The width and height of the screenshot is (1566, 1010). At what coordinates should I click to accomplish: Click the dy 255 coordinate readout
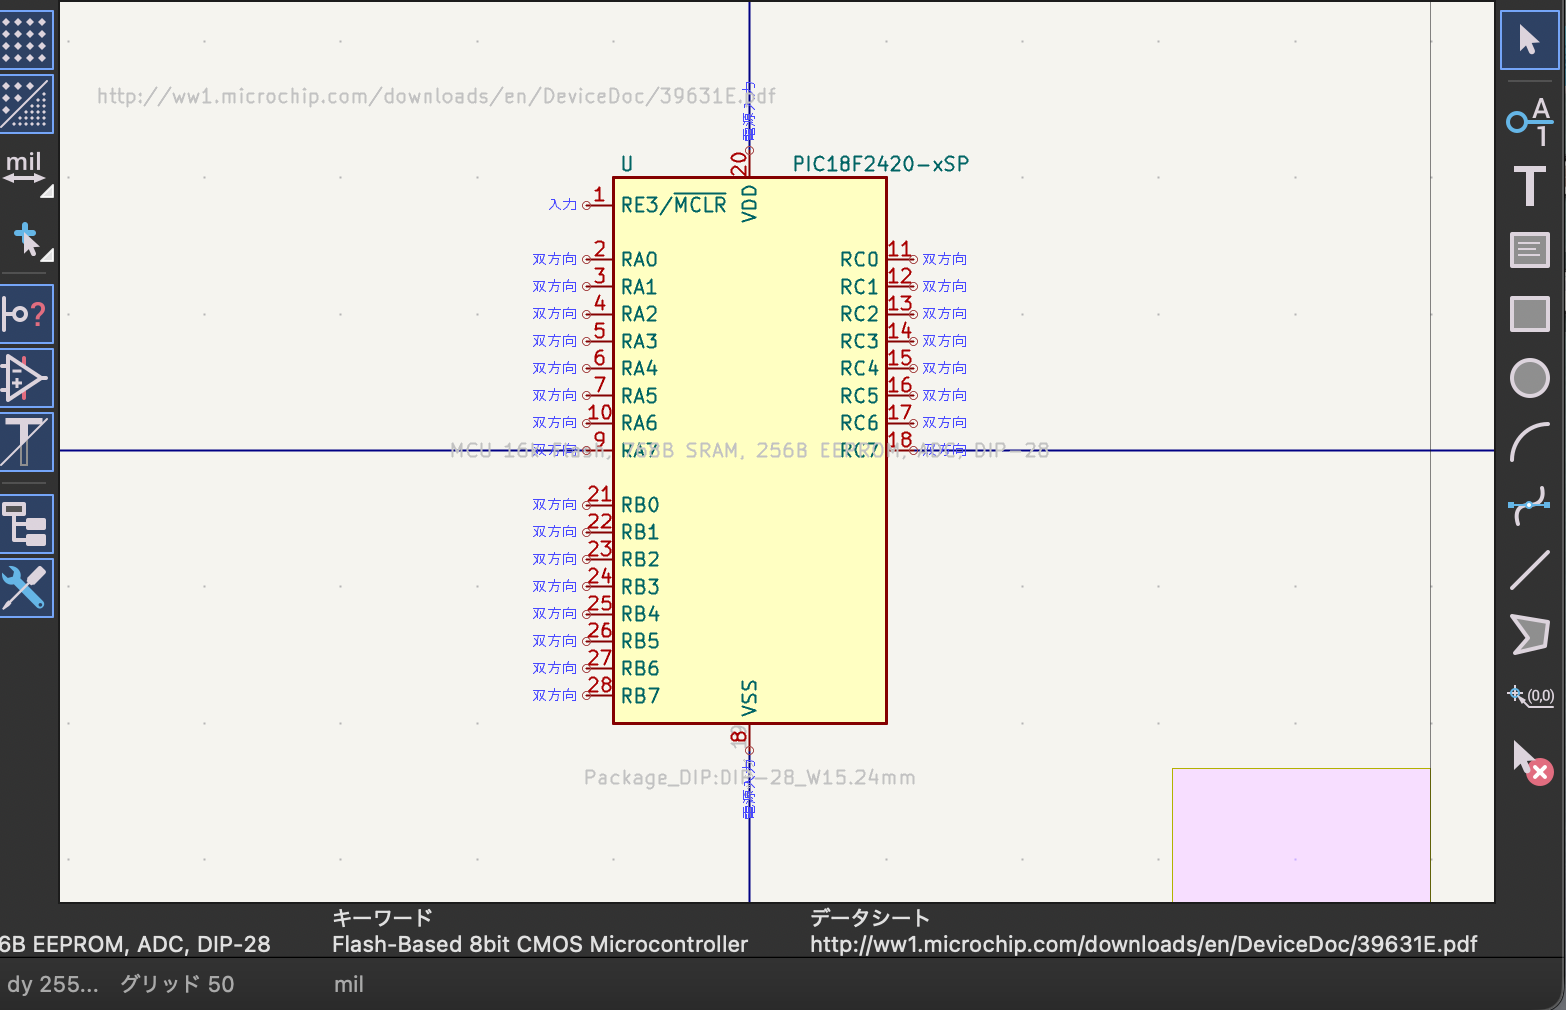(53, 985)
